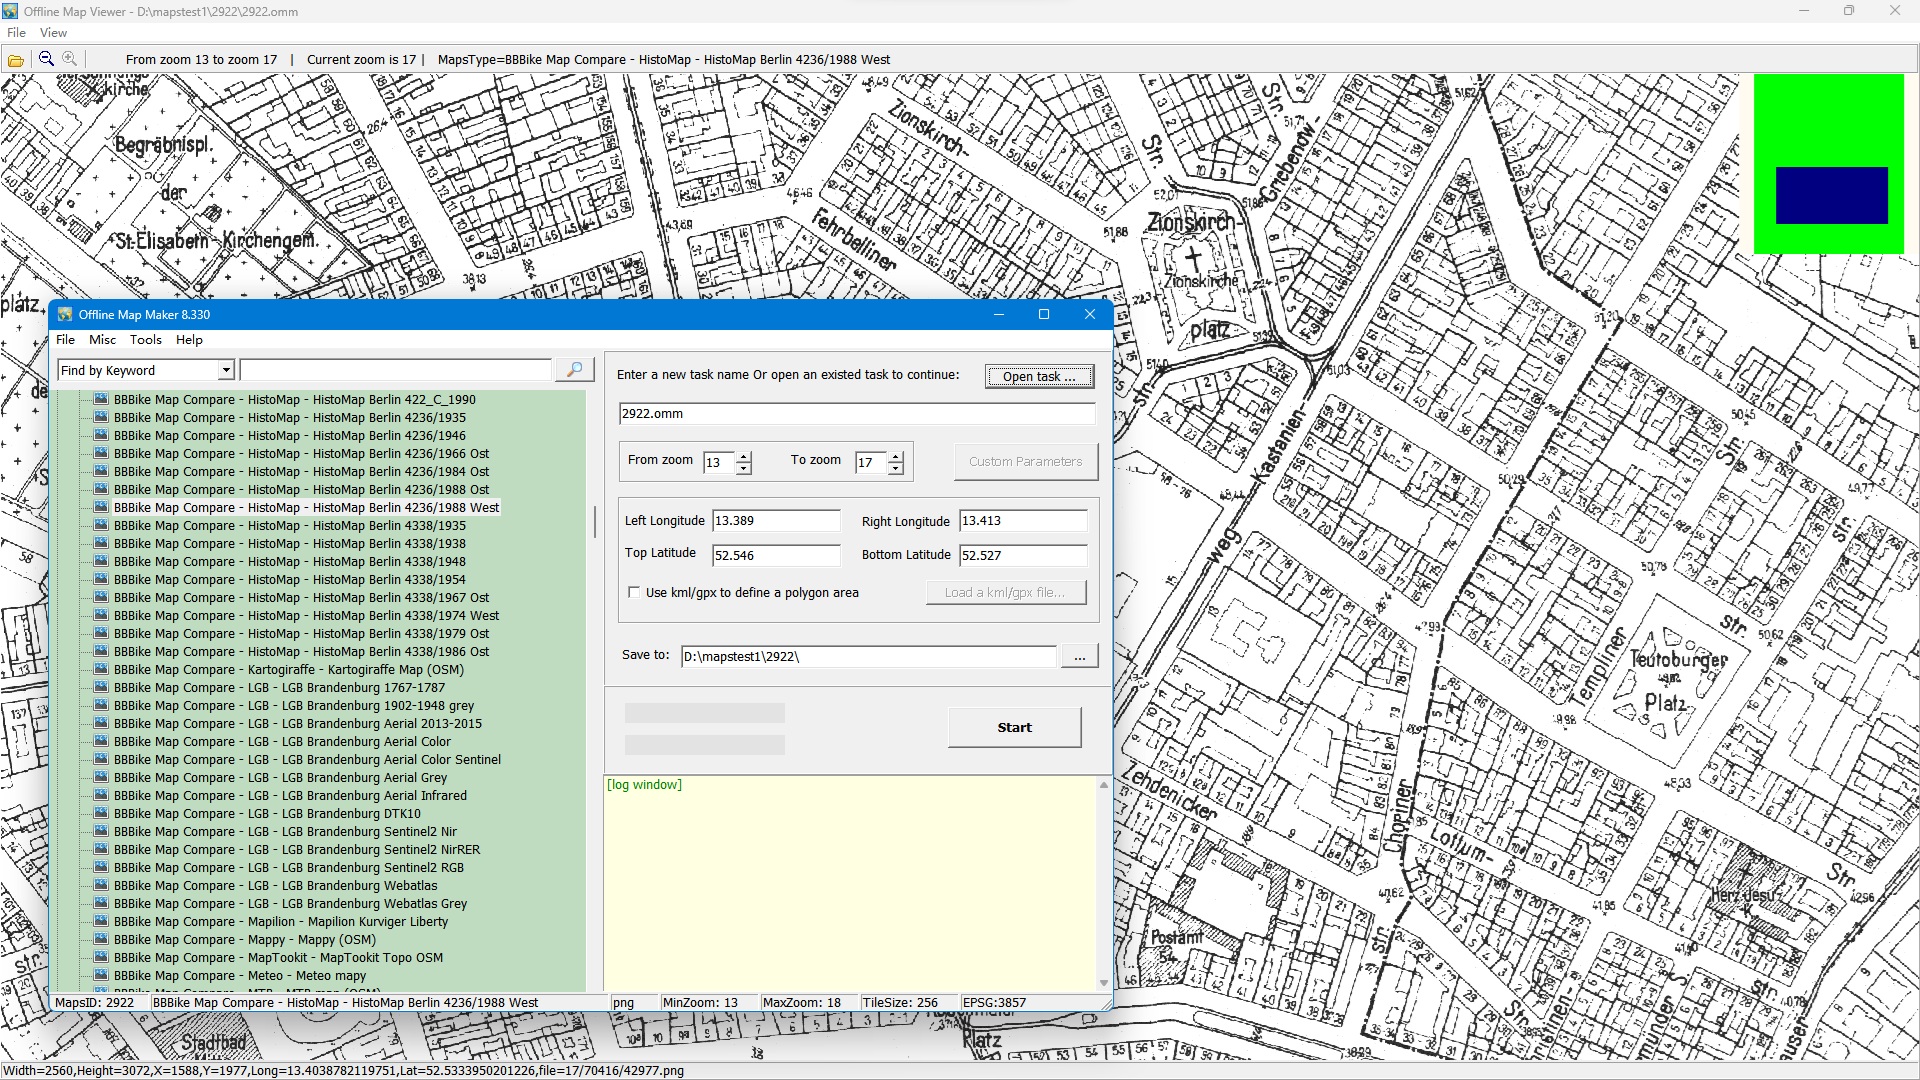The image size is (1920, 1080).
Task: Click the map icon of Kartogiraffe Map (OSM)
Action: pos(101,669)
